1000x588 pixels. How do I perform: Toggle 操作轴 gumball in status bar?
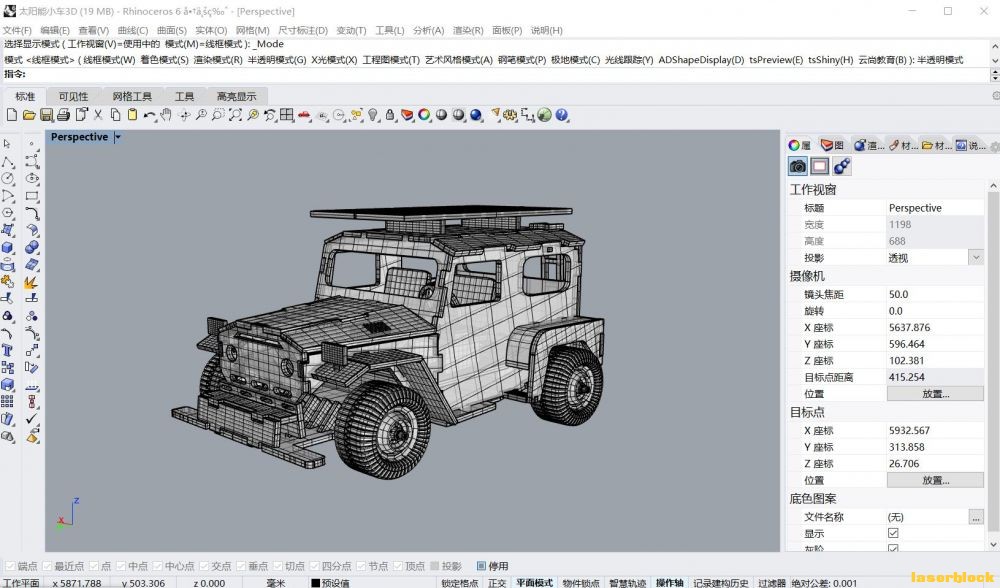tap(670, 583)
